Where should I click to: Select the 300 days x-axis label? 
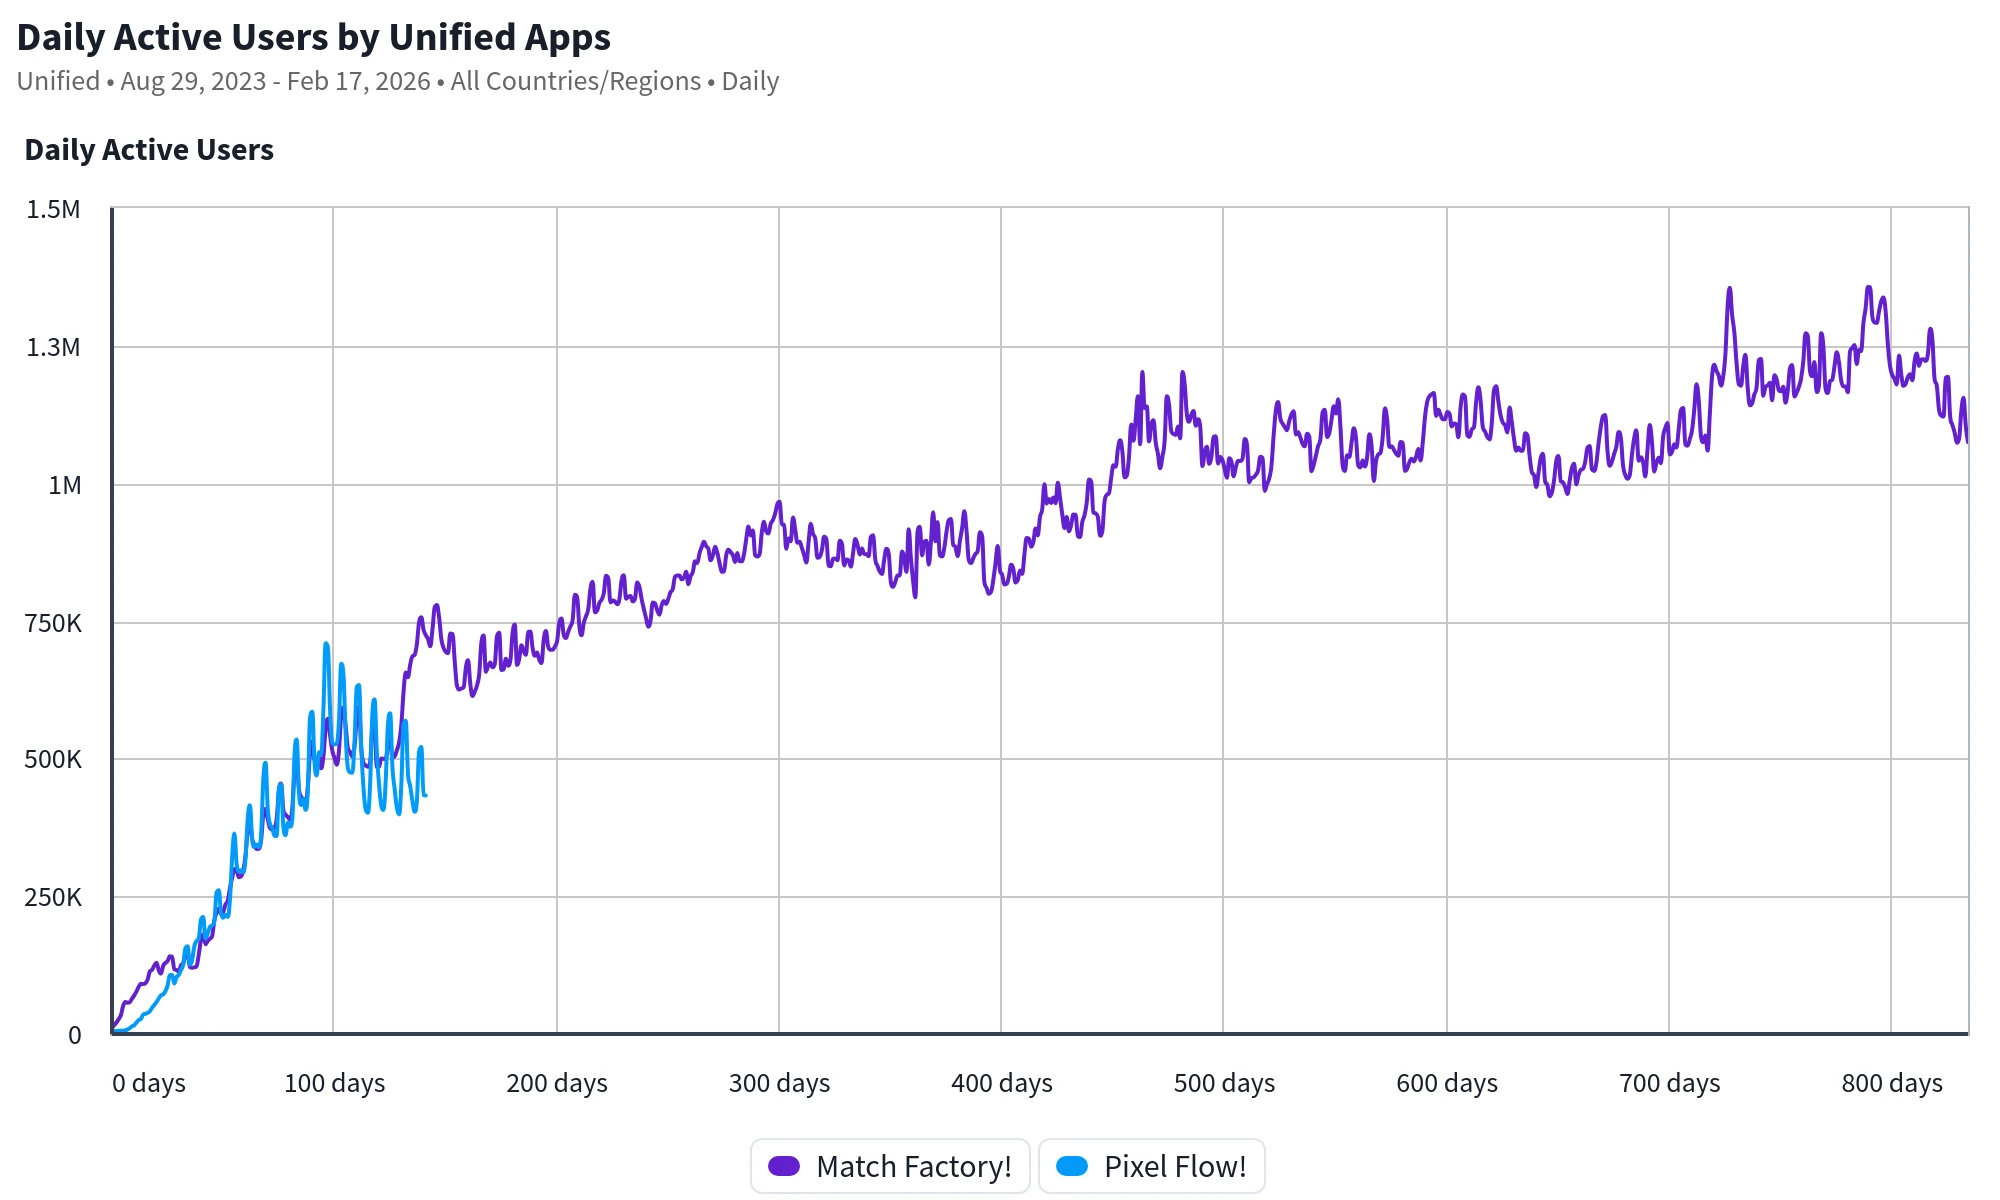click(779, 1083)
